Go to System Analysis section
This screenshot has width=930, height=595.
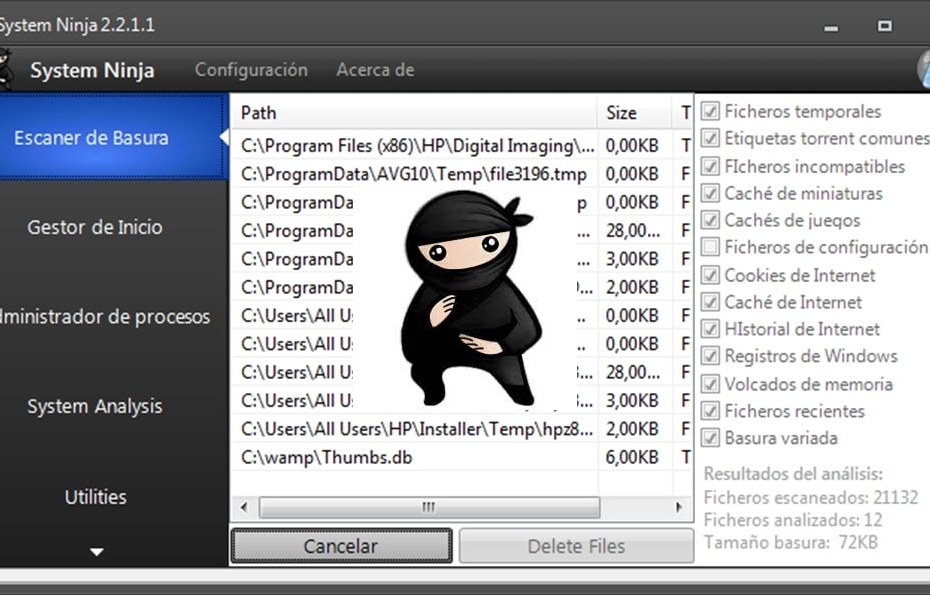(x=95, y=406)
